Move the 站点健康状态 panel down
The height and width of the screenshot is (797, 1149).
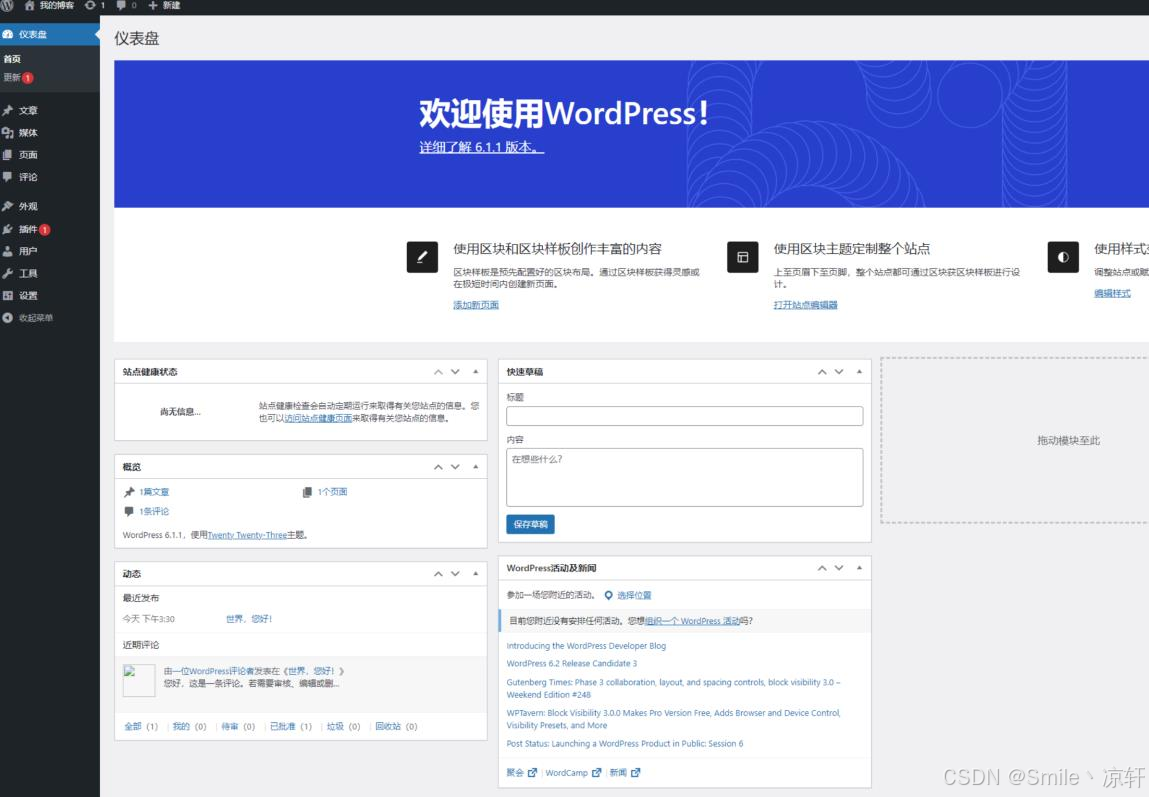coord(455,372)
